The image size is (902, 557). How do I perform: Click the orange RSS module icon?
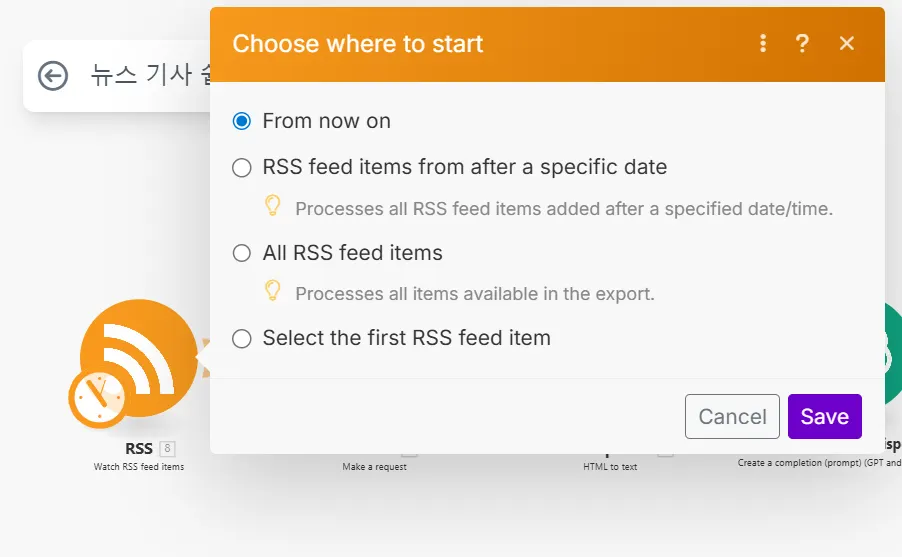tap(139, 357)
